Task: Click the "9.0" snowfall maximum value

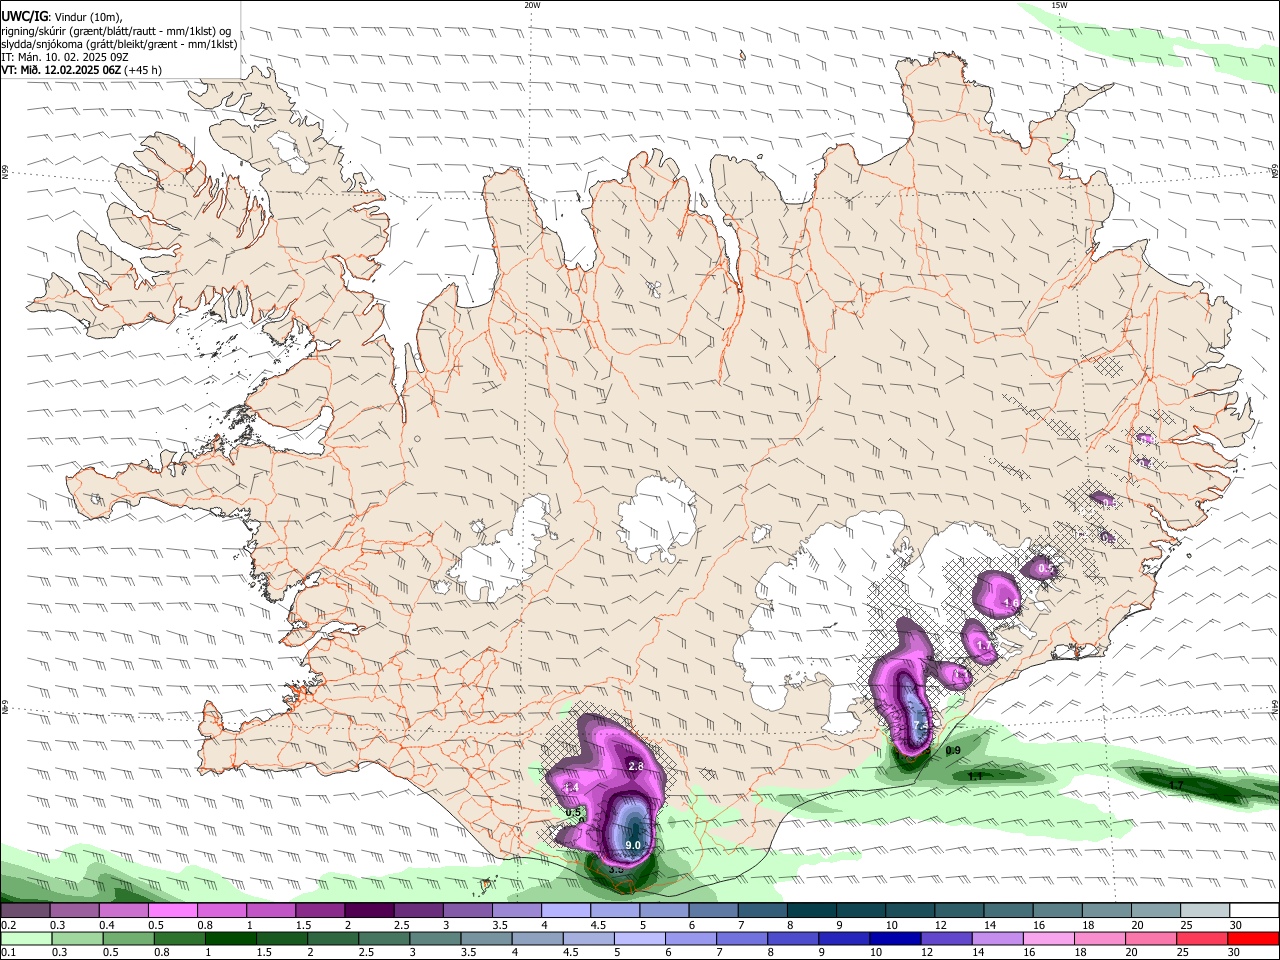Action: tap(633, 846)
